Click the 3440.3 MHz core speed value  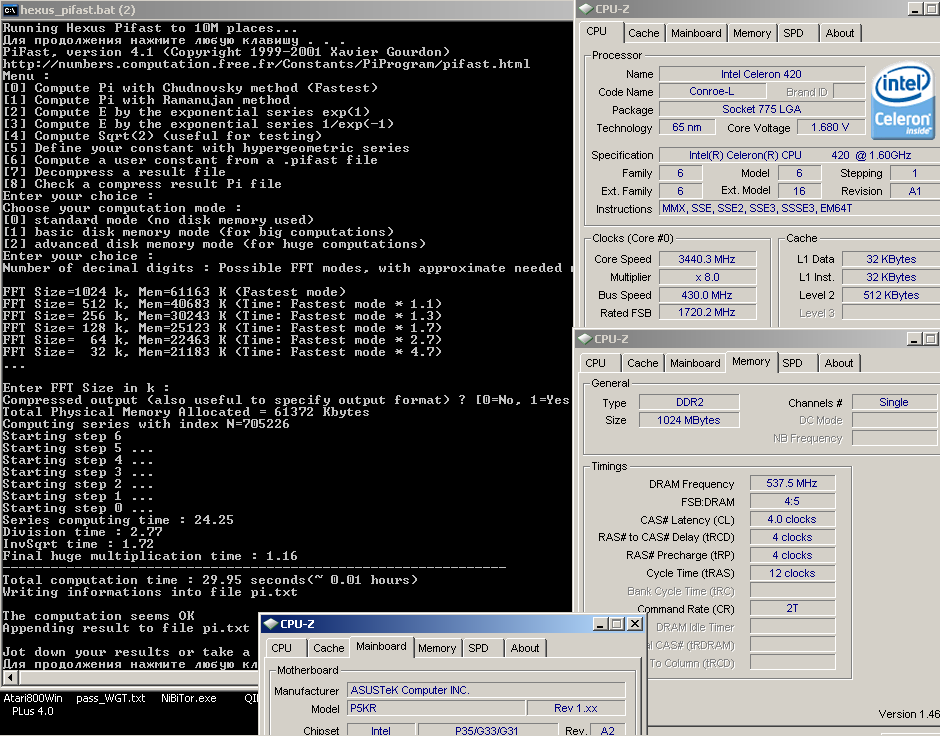tap(707, 260)
